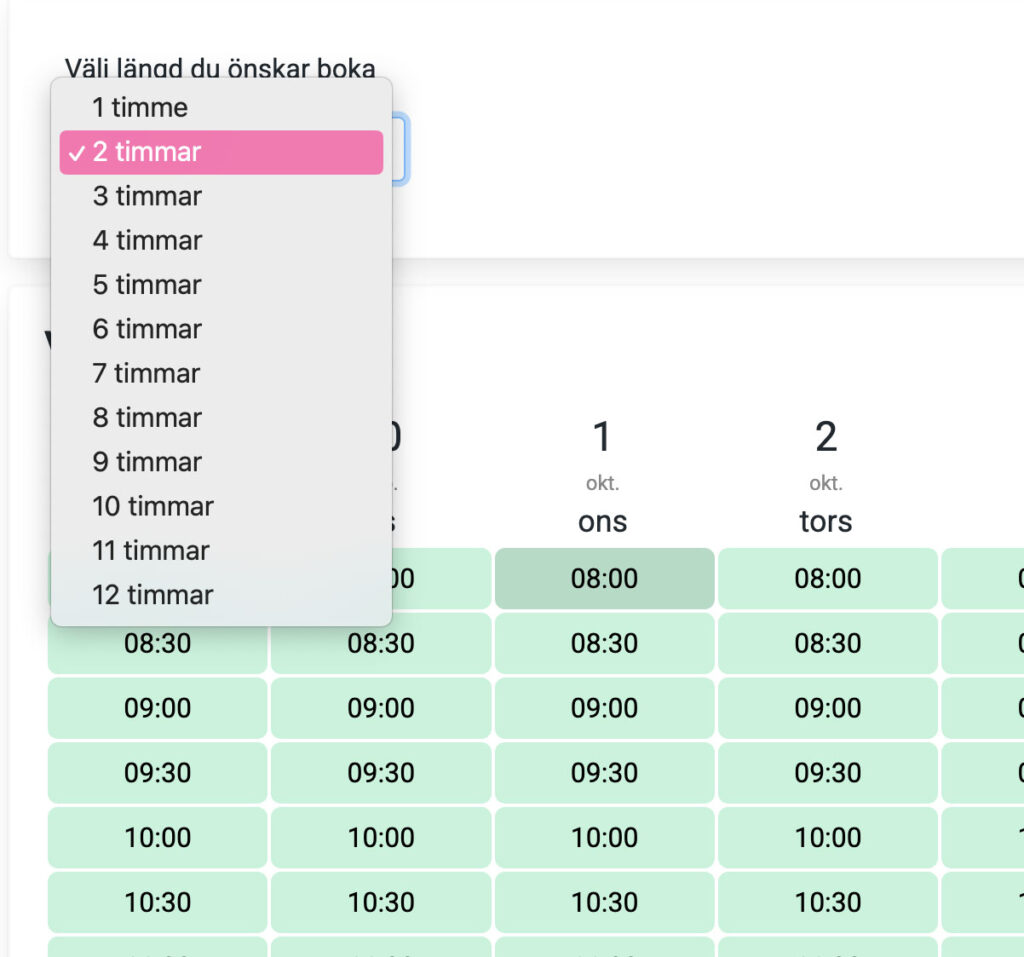Book the 08:00 slot on Wednesday 1 okt
This screenshot has height=957, width=1024.
604,579
